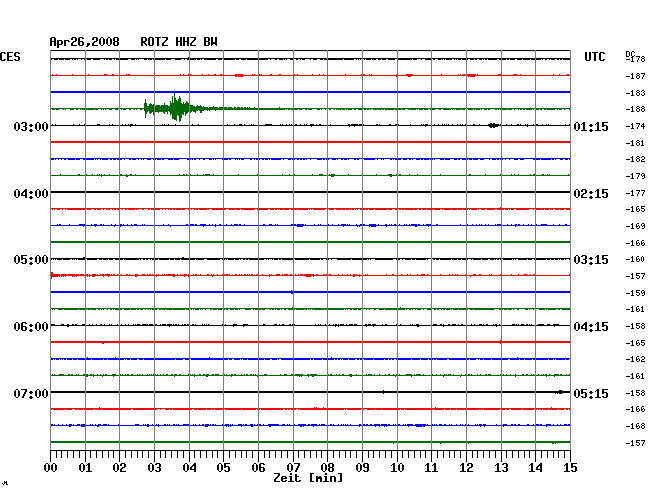Click the black noise blob on the 01:15 trace
The image size is (650, 494).
click(493, 125)
